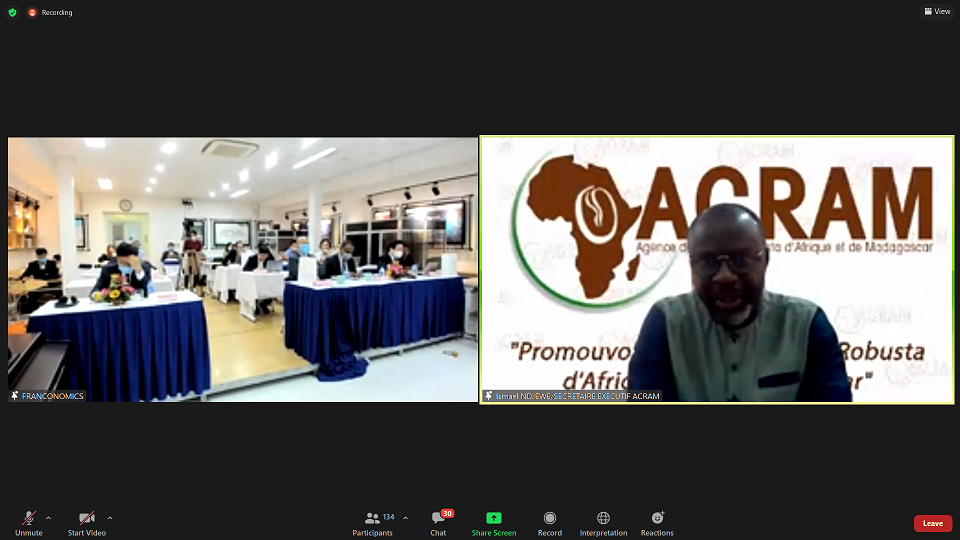Click the 30 unread chat badge

448,514
